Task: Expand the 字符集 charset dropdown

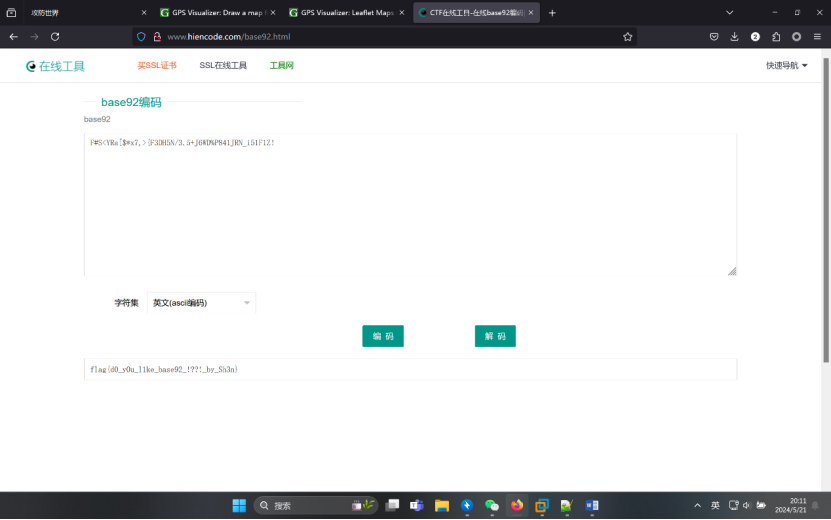Action: (x=201, y=302)
